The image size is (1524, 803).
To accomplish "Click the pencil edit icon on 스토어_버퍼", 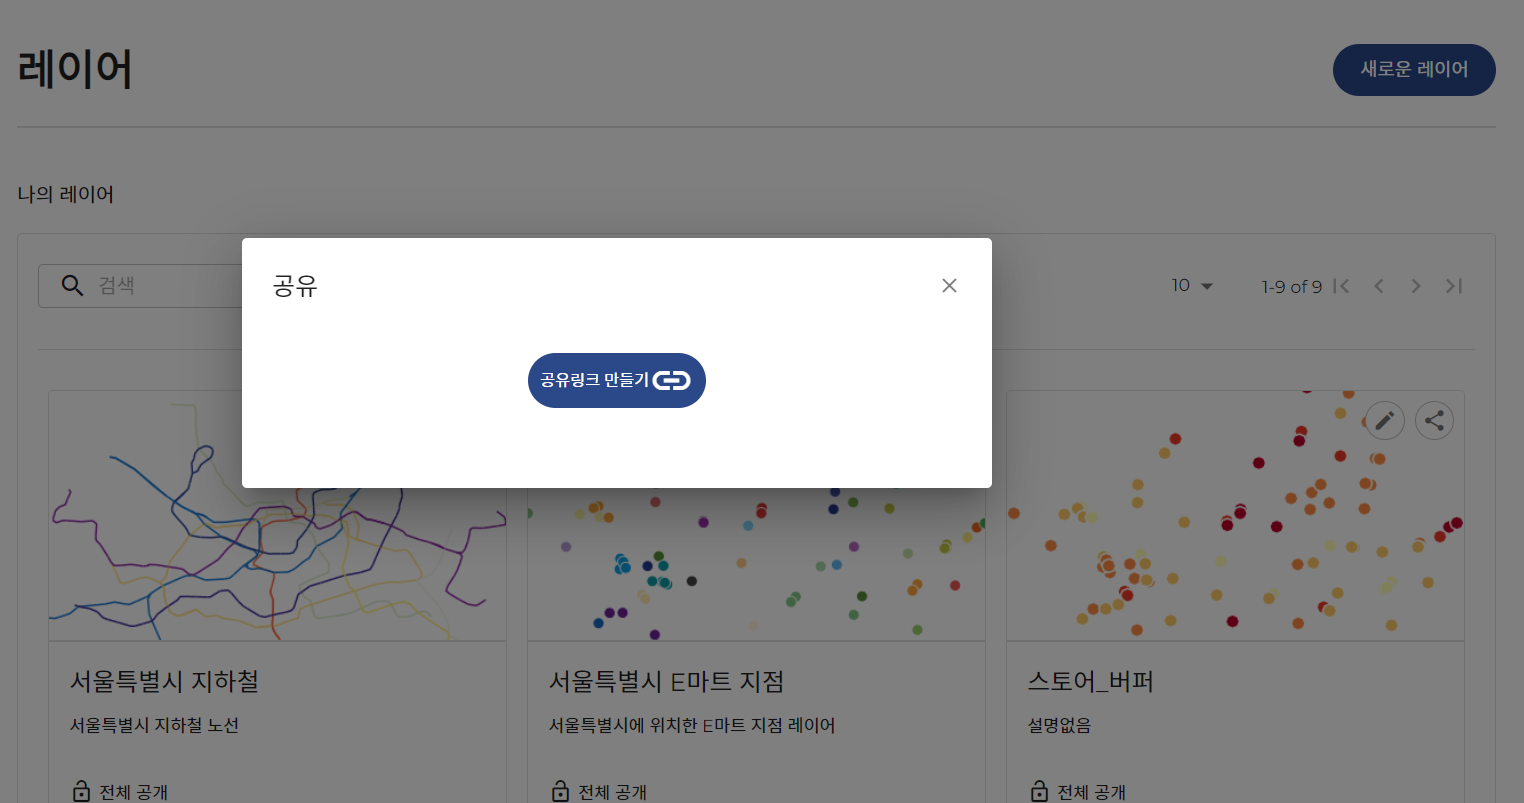I will [x=1384, y=421].
